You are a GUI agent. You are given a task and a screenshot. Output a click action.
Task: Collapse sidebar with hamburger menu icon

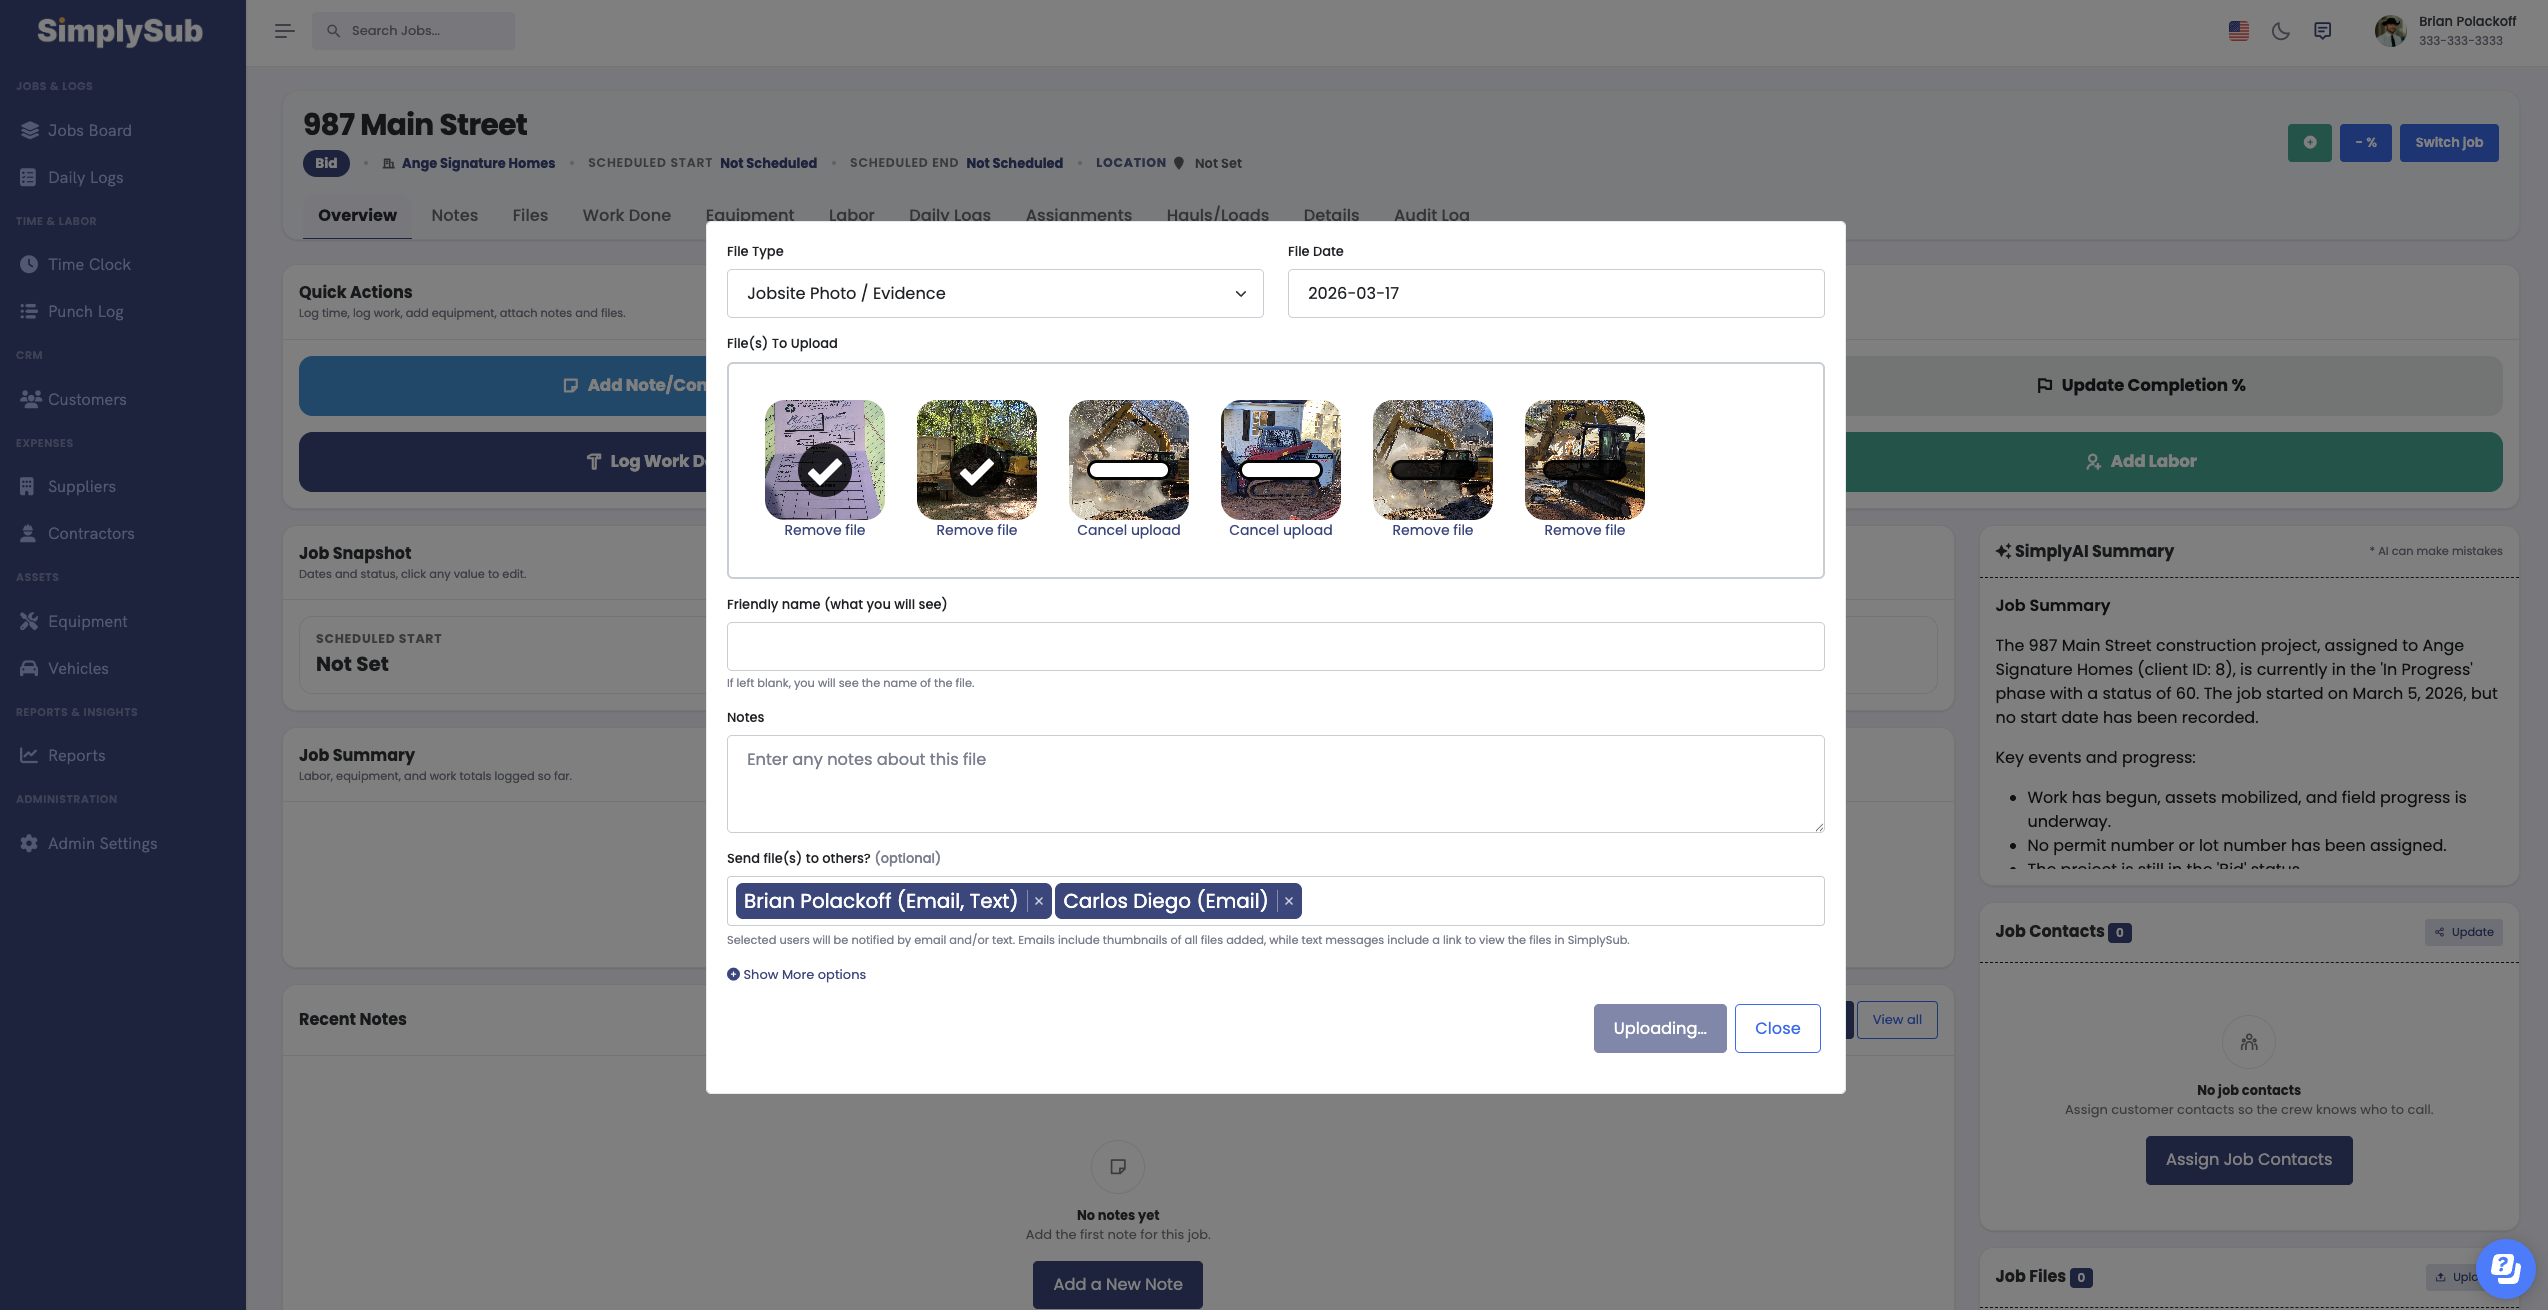coord(284,31)
